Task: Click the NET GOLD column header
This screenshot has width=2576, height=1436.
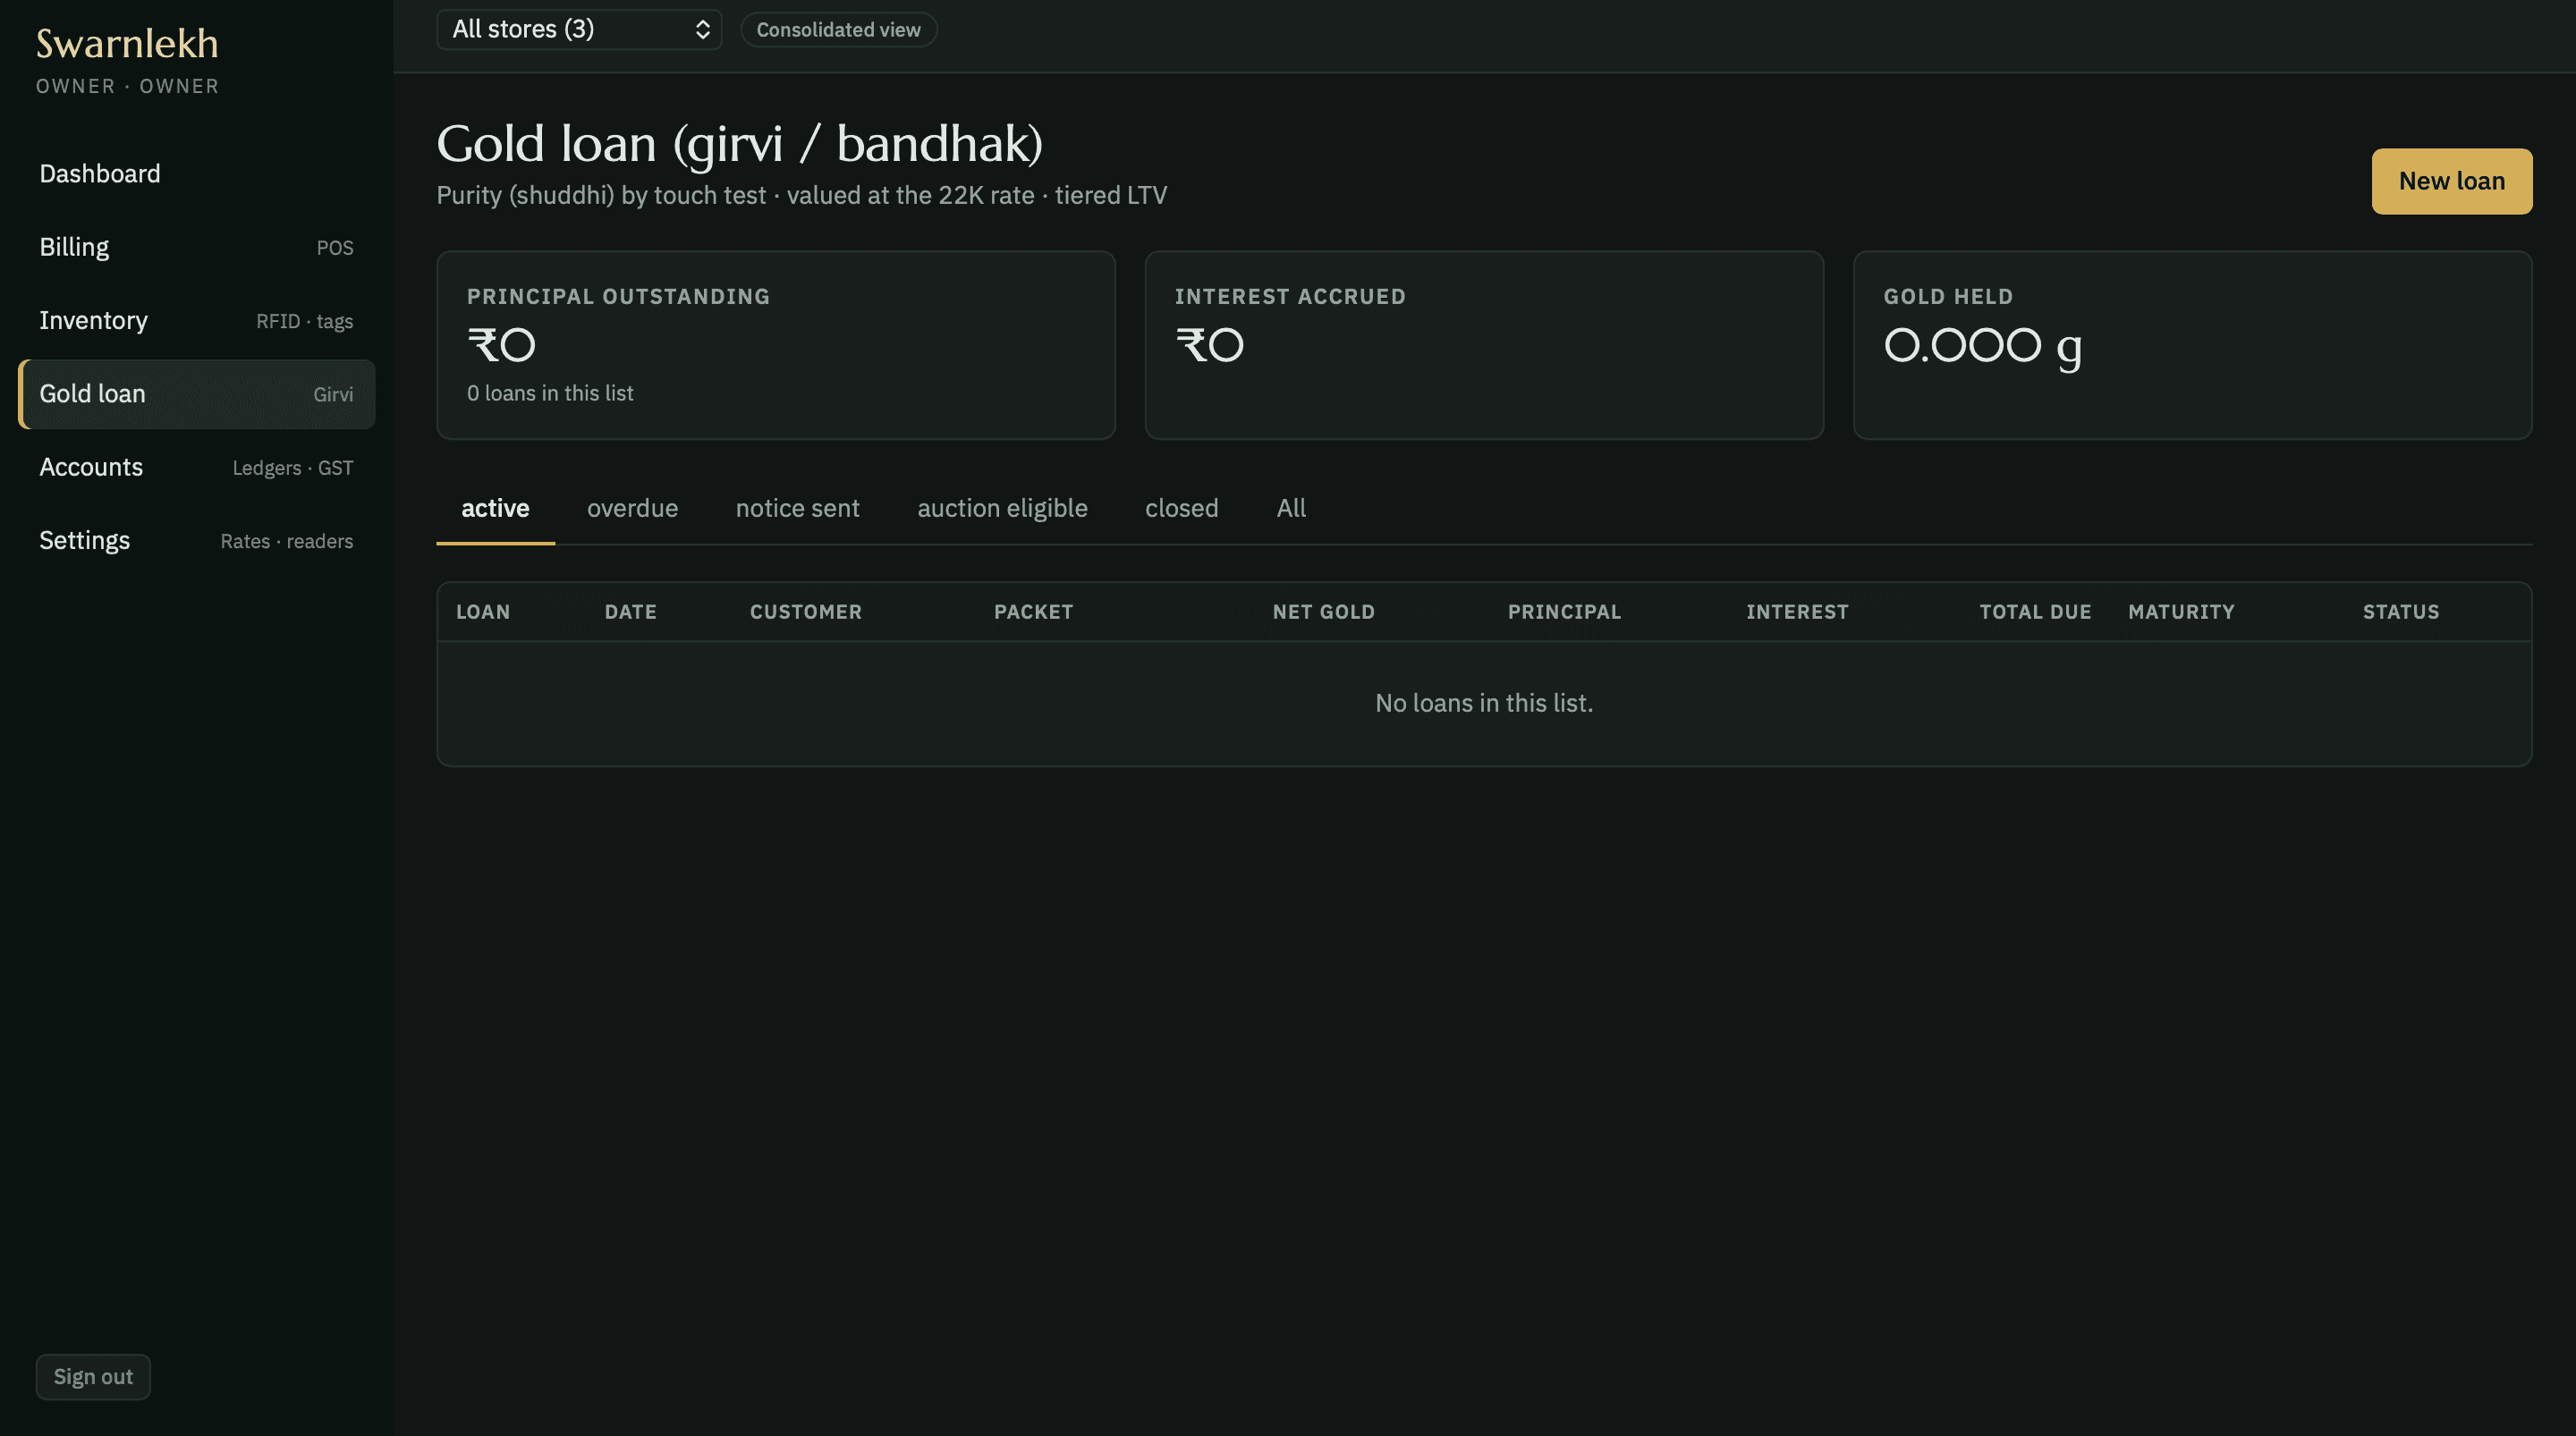Action: [x=1323, y=612]
